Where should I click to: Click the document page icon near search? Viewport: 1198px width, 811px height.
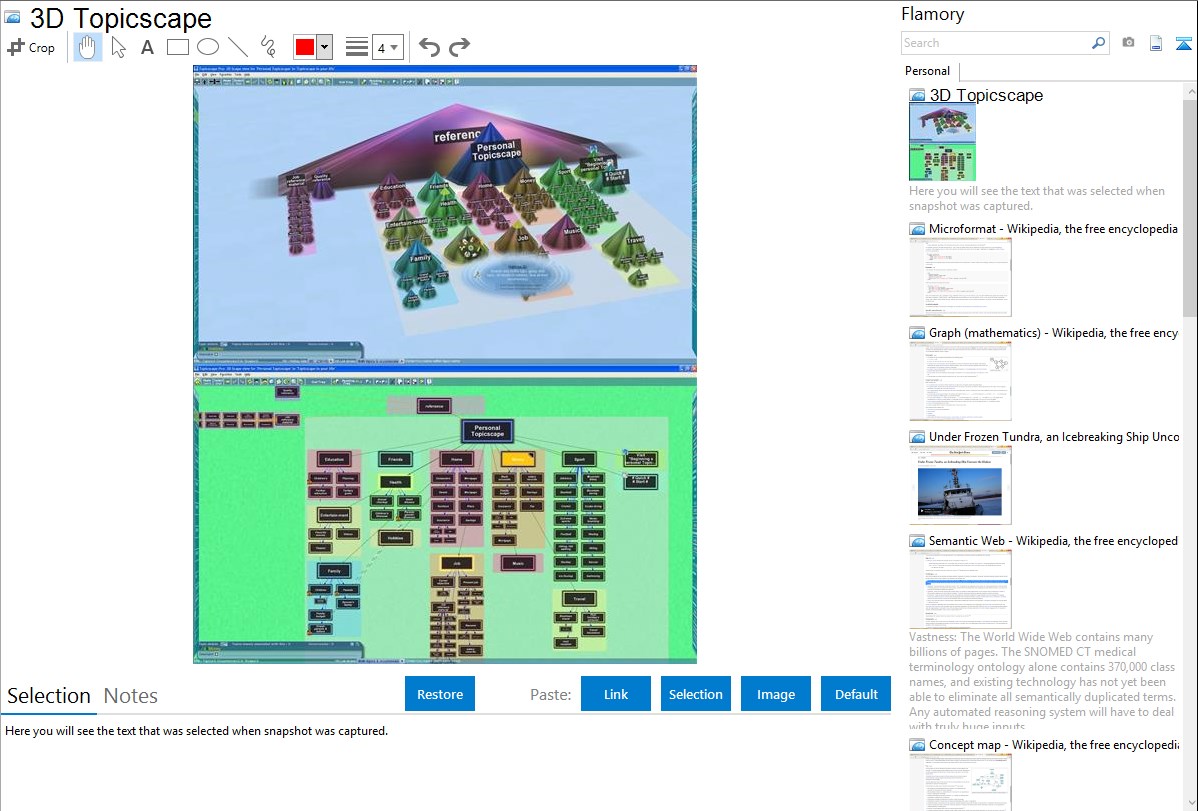click(1156, 44)
